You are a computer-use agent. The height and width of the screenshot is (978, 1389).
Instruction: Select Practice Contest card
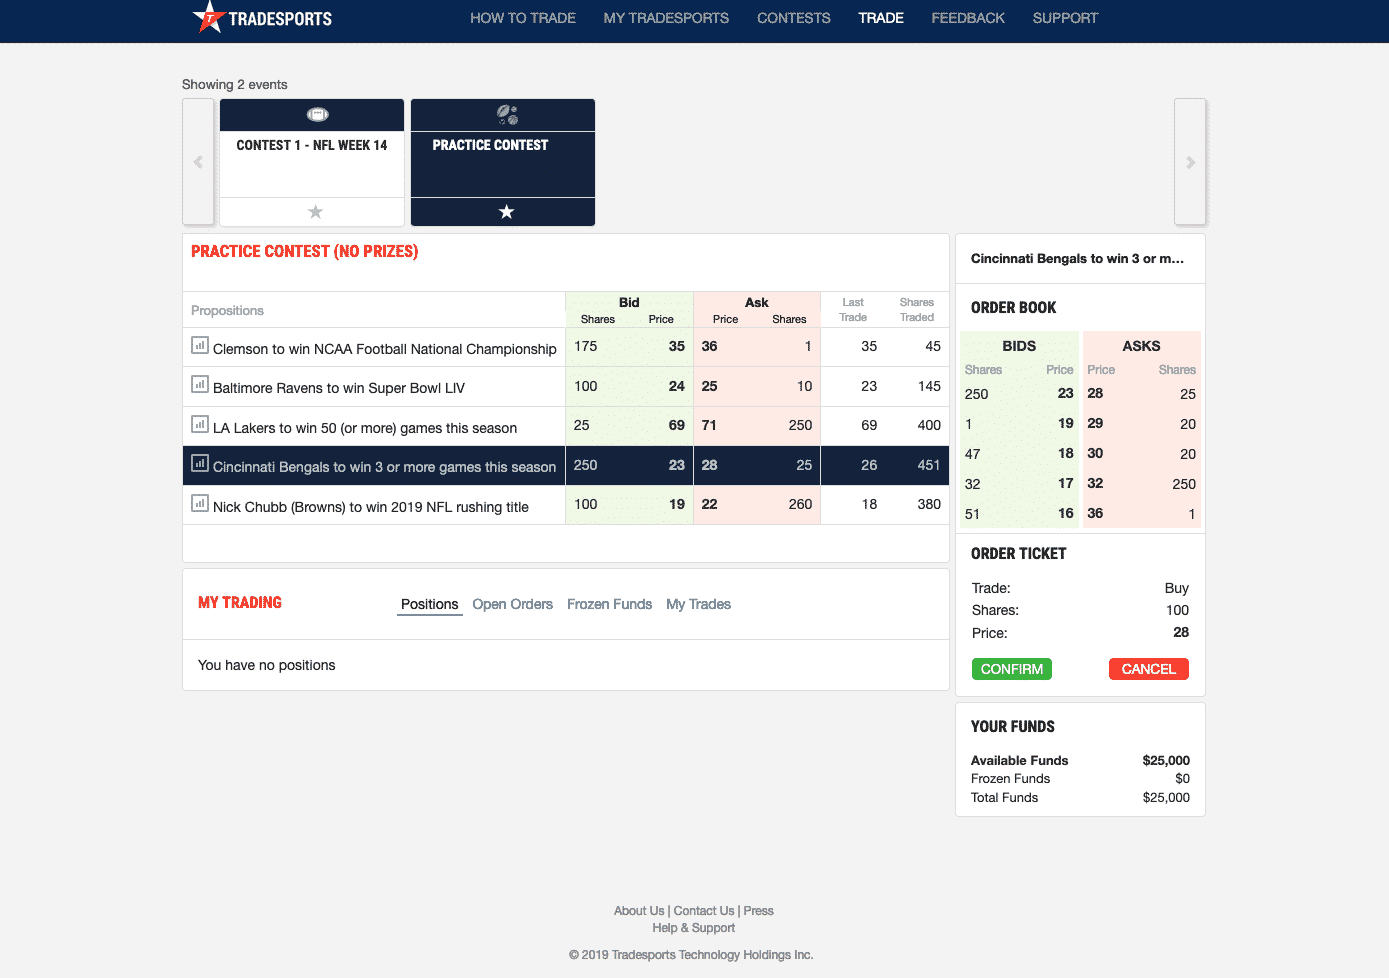coord(503,162)
